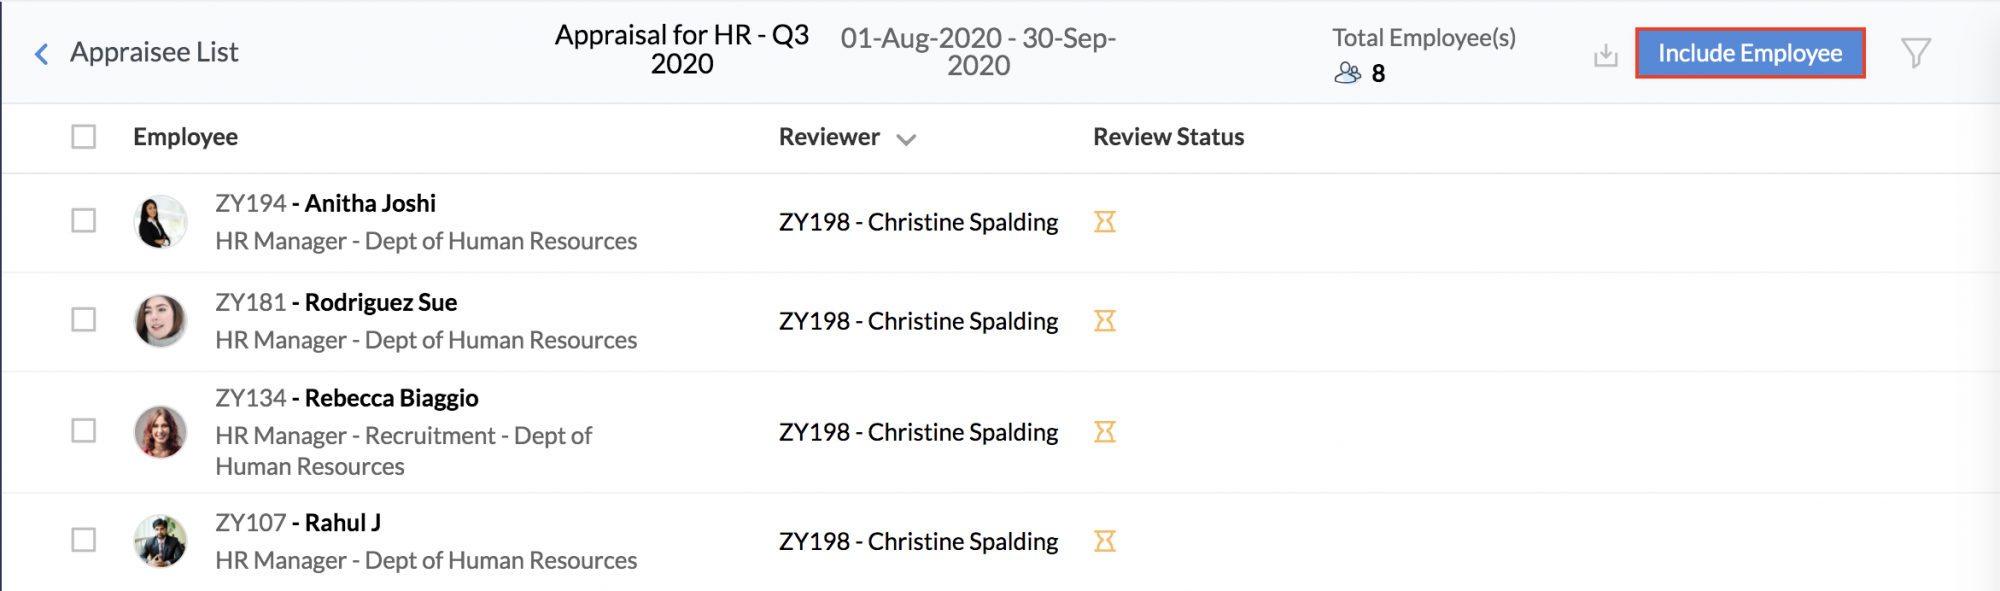This screenshot has width=2000, height=591.
Task: Open Rahul J's profile picture
Action: [x=160, y=541]
